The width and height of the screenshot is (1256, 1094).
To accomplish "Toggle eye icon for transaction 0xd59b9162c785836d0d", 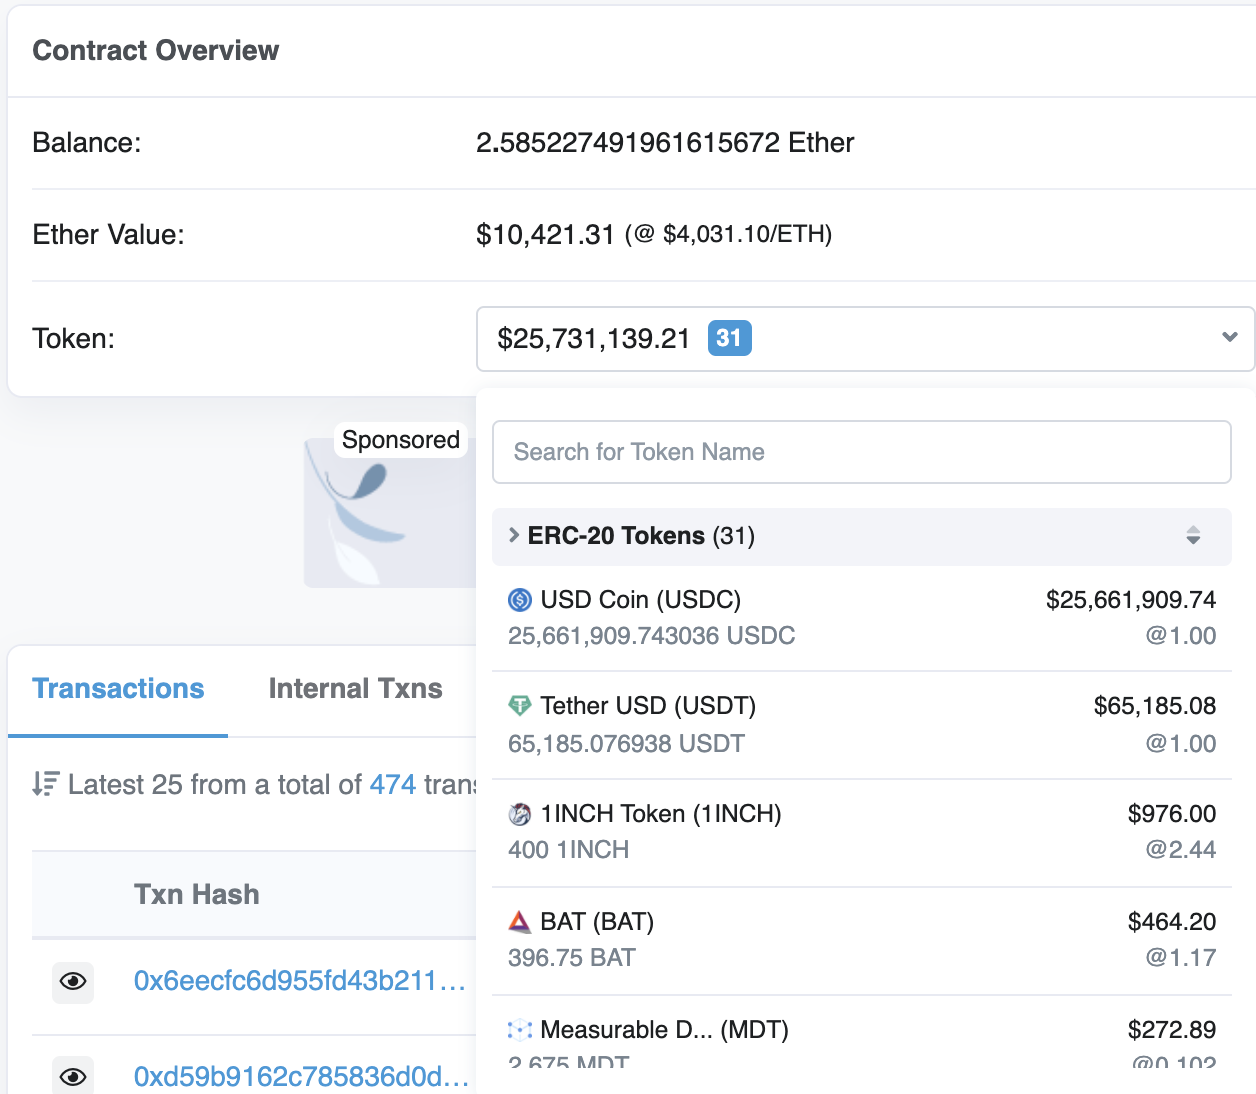I will (x=73, y=1076).
